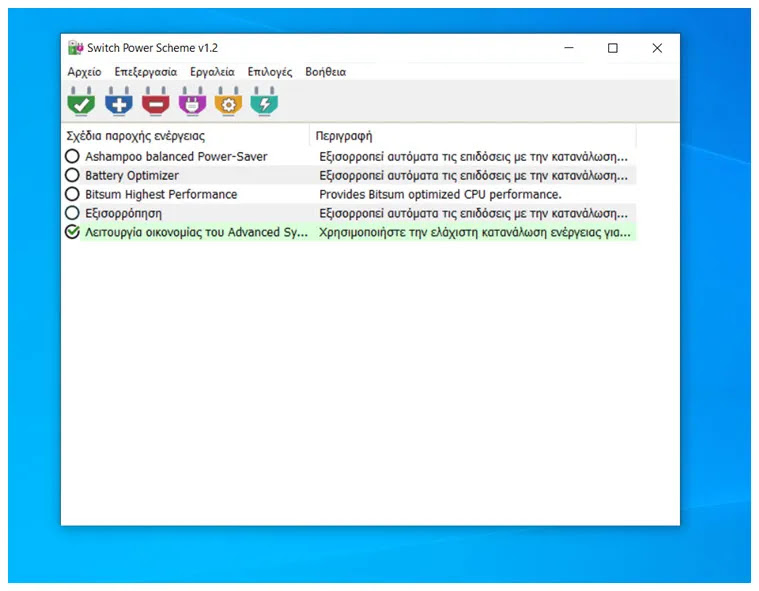Open the Βοήθεια menu

(x=325, y=72)
